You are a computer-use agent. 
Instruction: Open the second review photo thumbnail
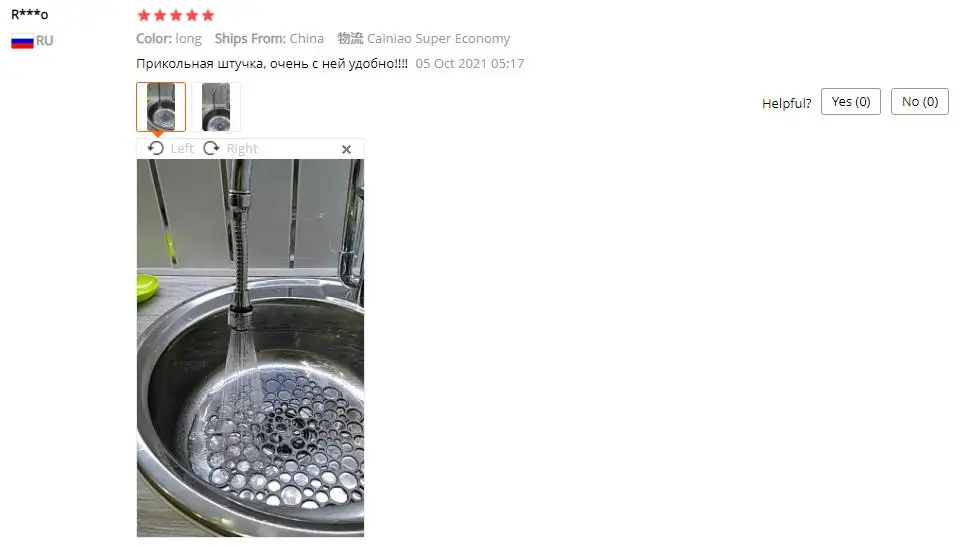216,107
